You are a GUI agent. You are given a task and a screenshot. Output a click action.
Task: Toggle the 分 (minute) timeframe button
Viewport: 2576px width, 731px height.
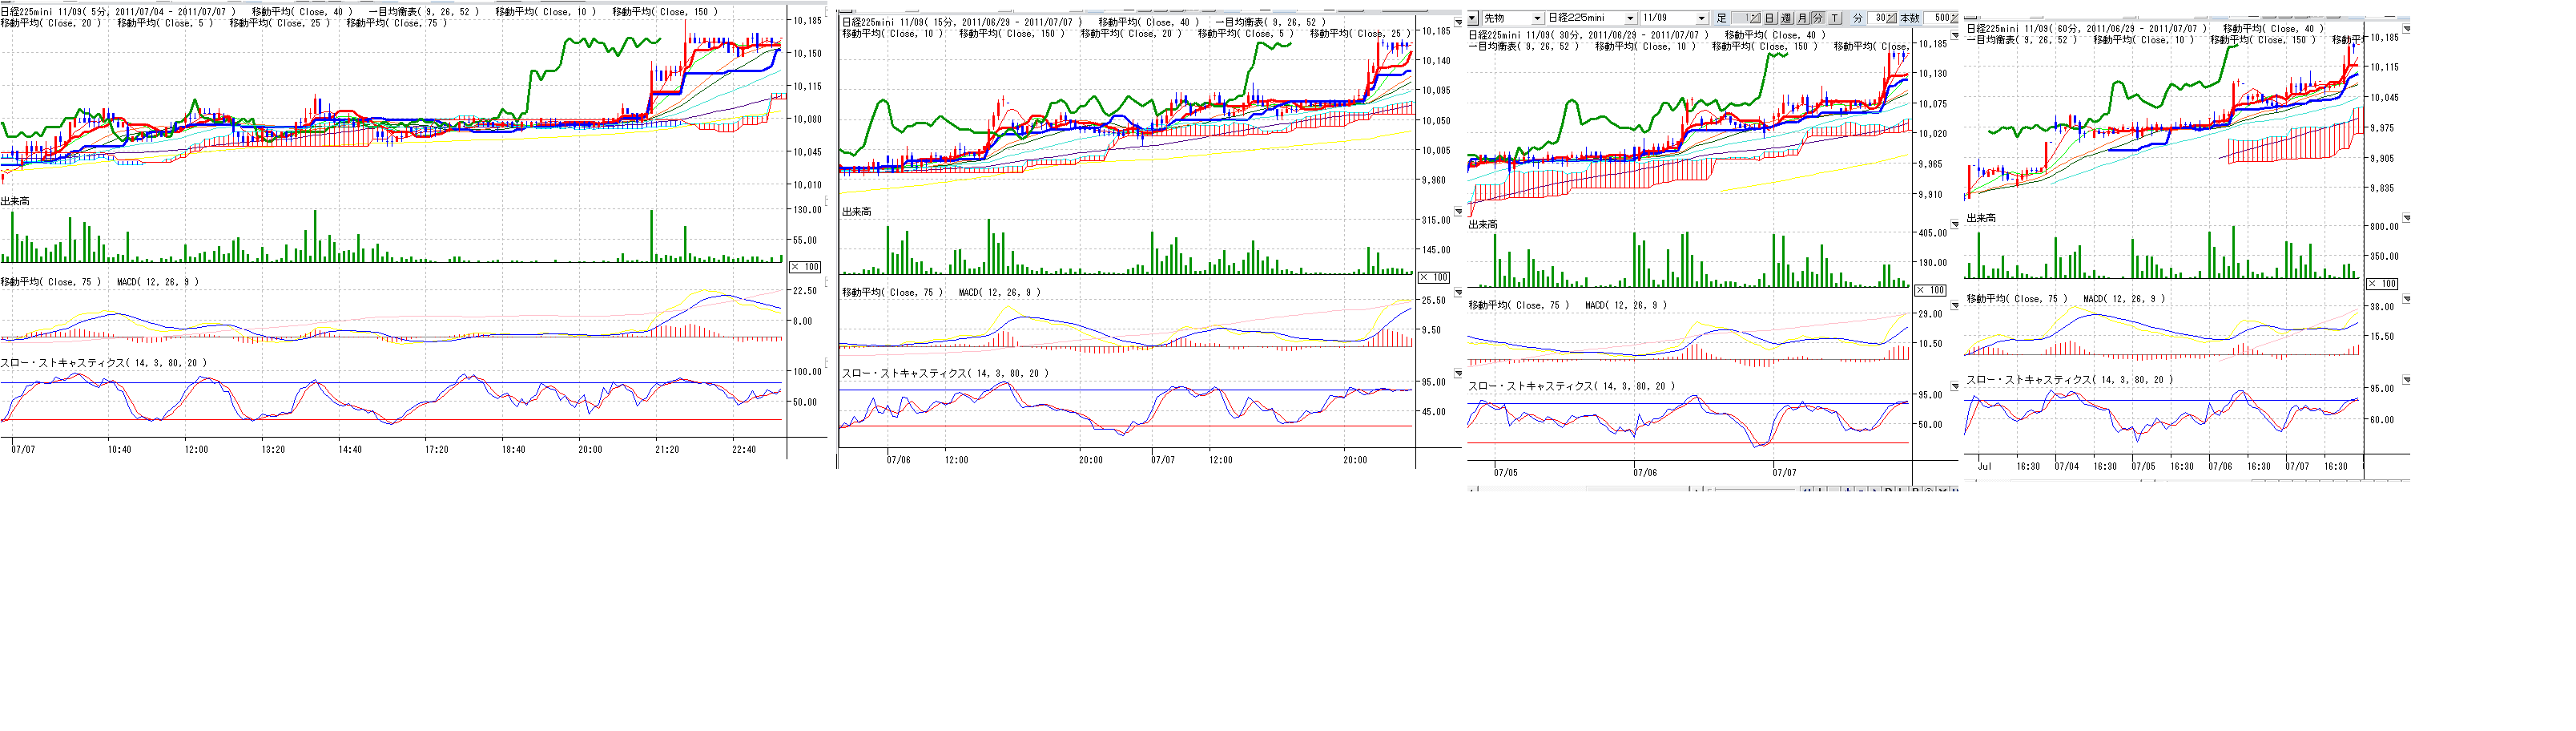pos(1818,18)
